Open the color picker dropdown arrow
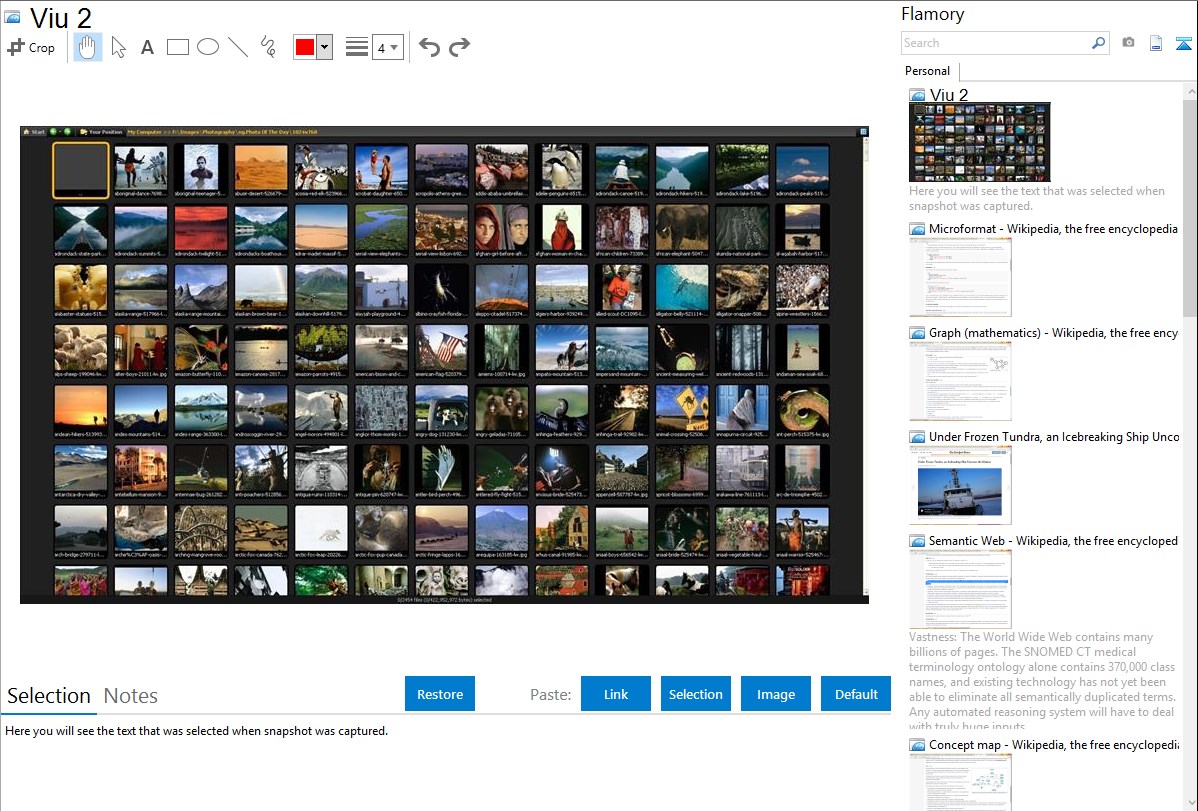Screen dimensions: 1198x811 pos(324,47)
